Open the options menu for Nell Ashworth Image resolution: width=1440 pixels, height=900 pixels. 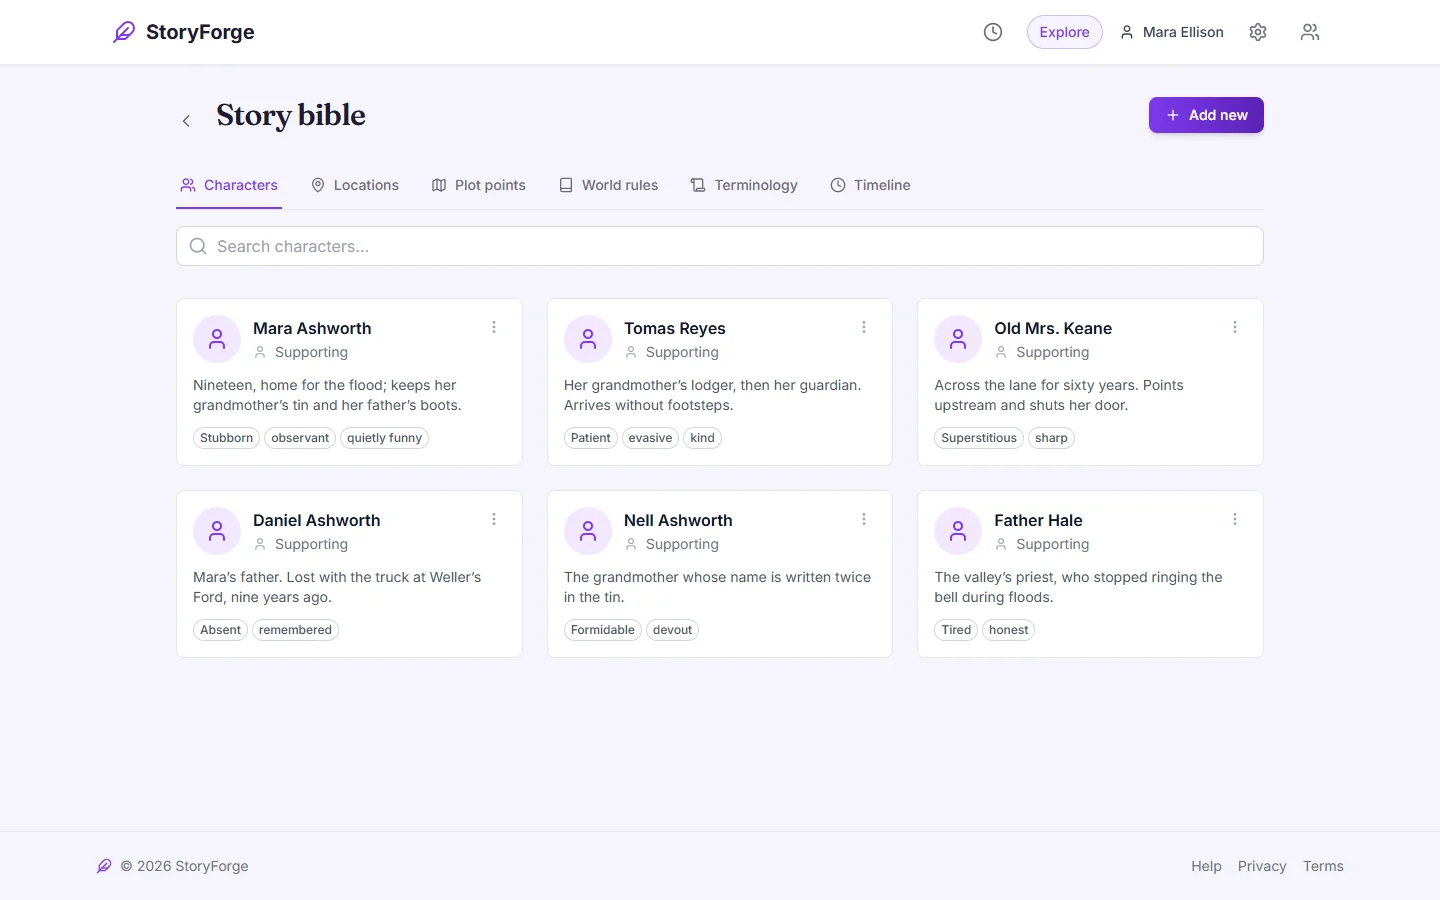coord(864,519)
